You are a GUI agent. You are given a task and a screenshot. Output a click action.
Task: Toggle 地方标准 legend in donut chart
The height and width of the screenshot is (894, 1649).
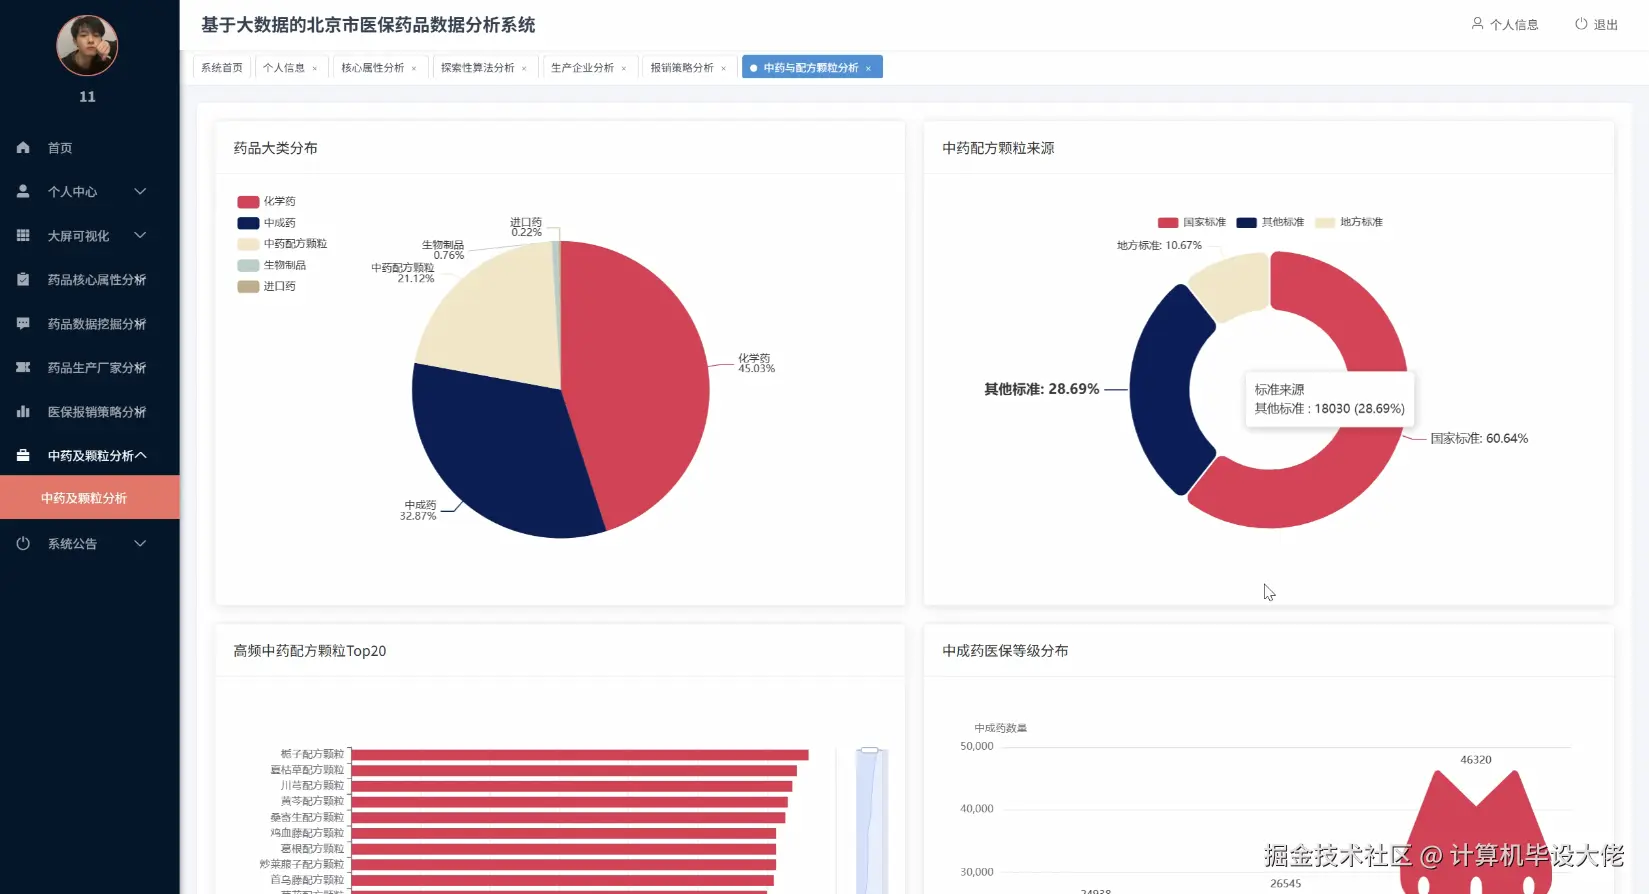click(x=1348, y=222)
